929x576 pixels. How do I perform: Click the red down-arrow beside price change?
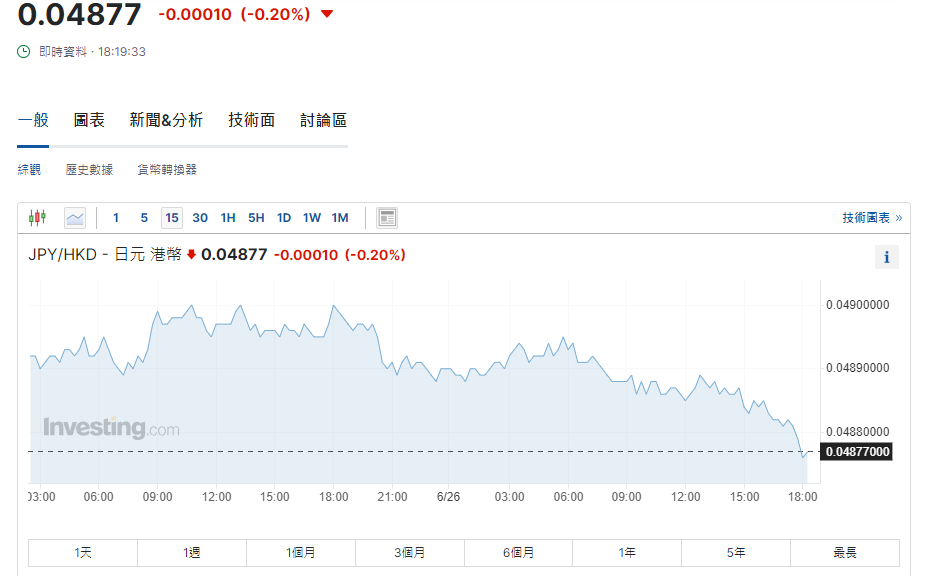327,14
